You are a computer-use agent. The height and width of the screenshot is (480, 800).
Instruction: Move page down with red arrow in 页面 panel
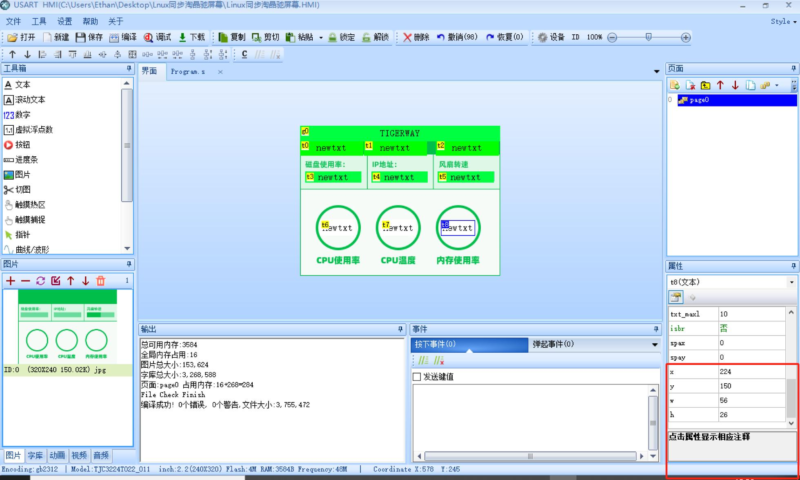[x=735, y=85]
